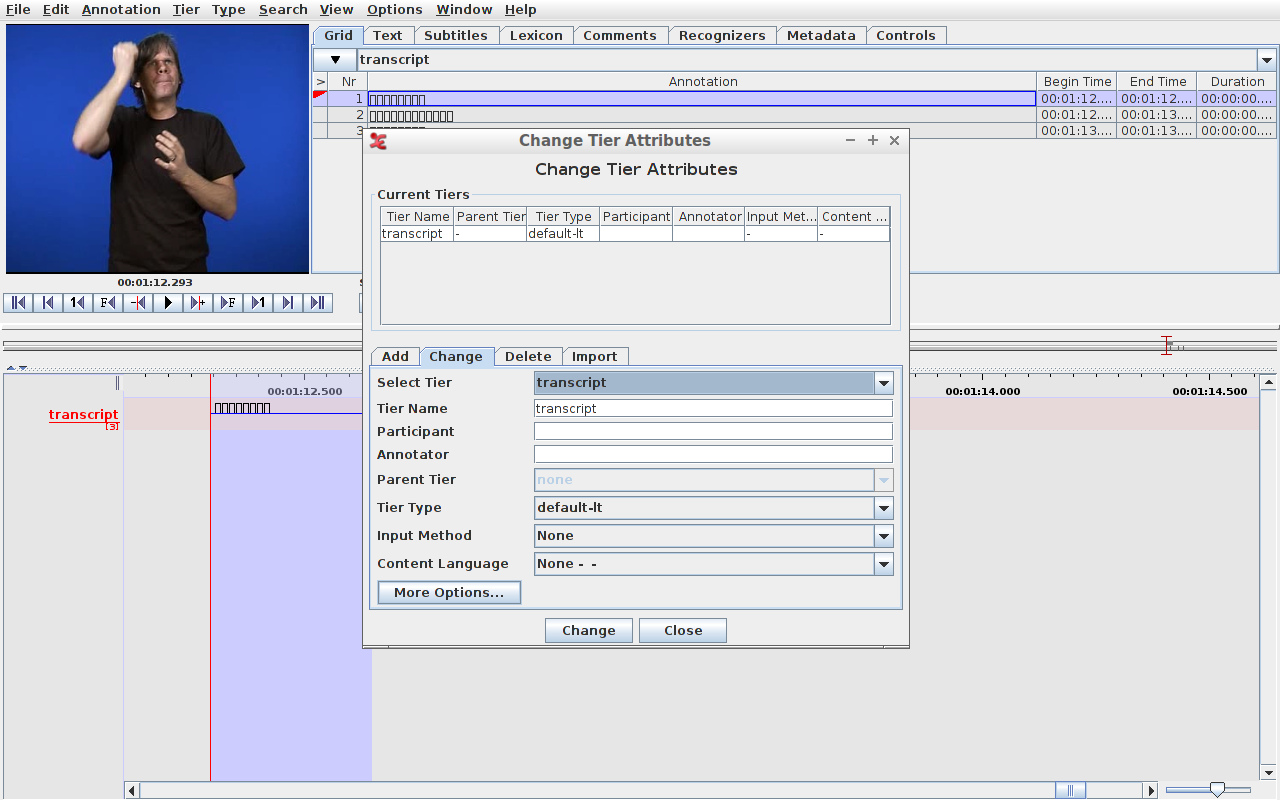Advance to the next frame

click(x=228, y=303)
